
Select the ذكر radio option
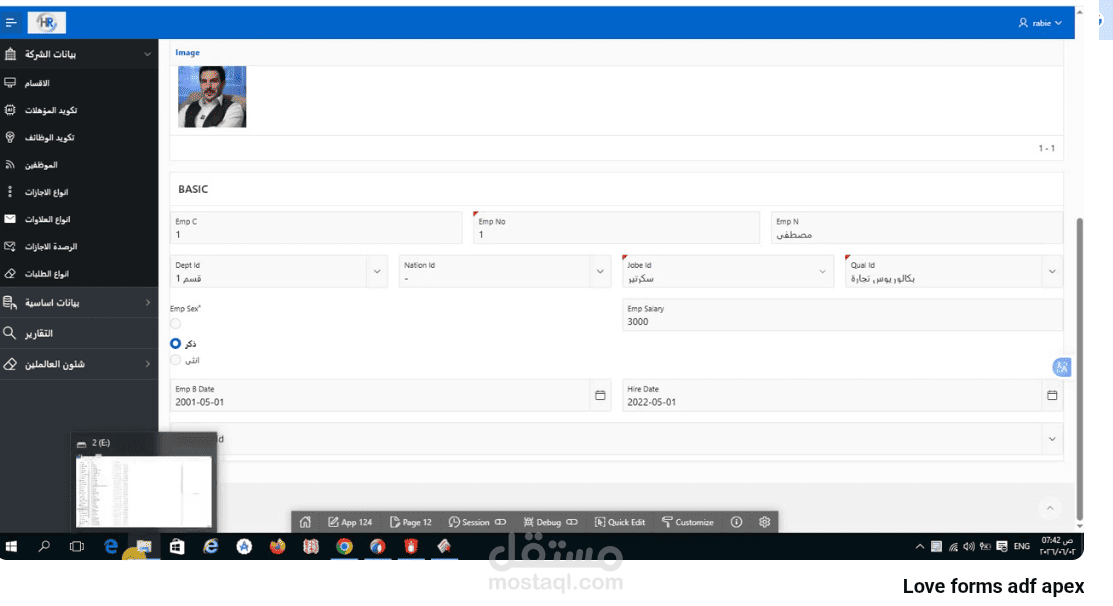(175, 343)
